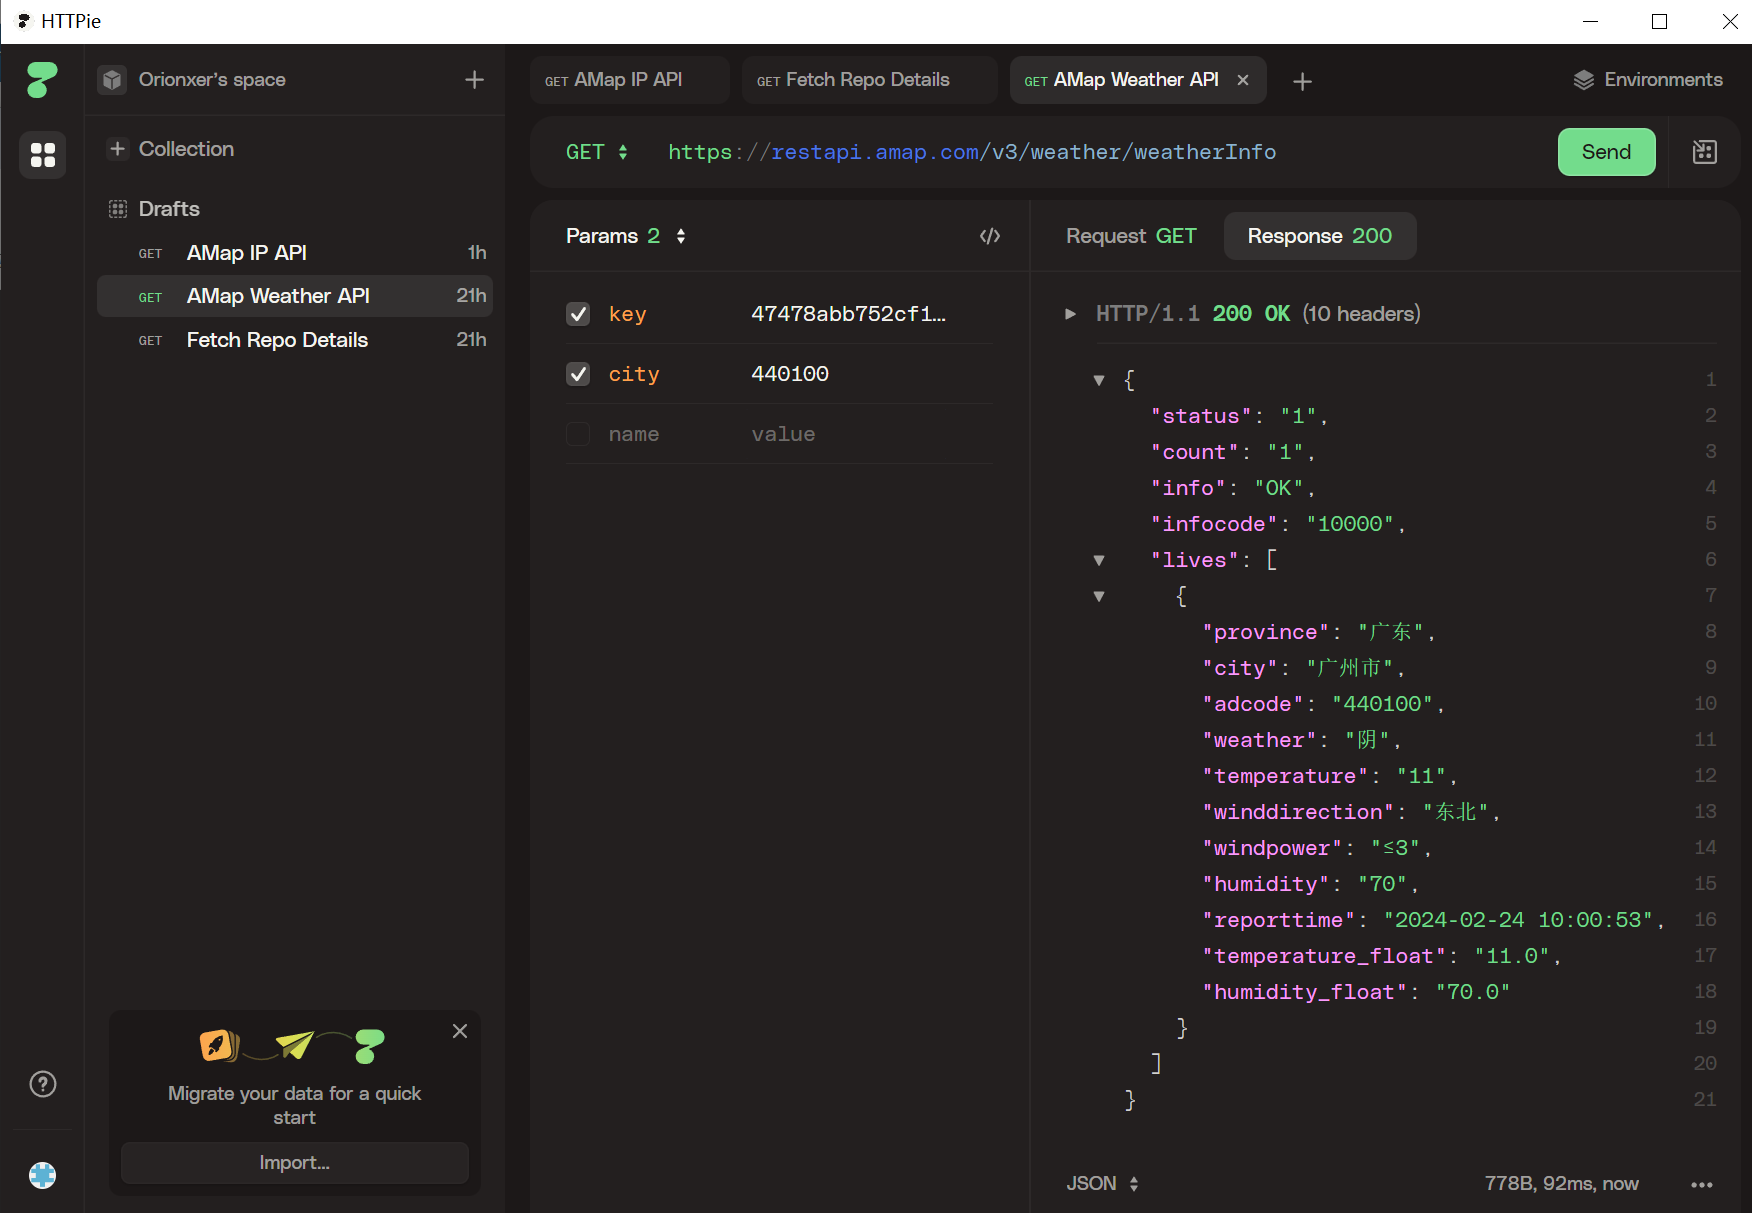Add new item with plus beside Orionxer's space
Image resolution: width=1752 pixels, height=1213 pixels.
pyautogui.click(x=474, y=79)
